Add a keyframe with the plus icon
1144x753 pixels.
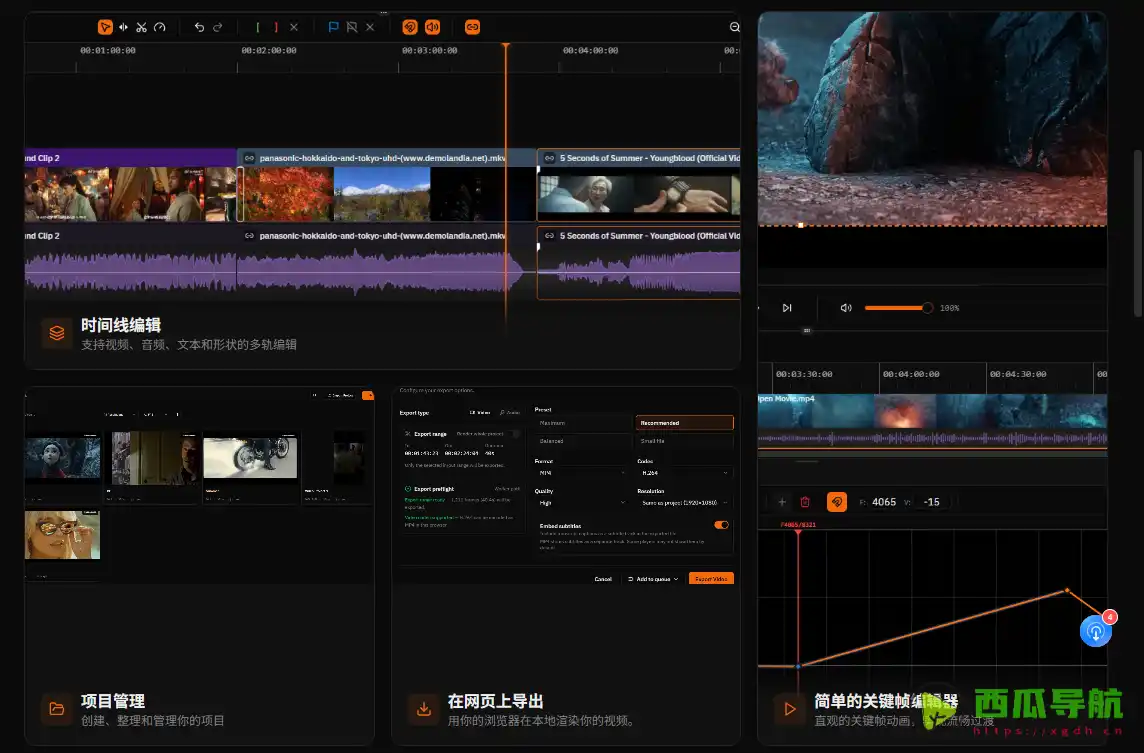pyautogui.click(x=782, y=502)
